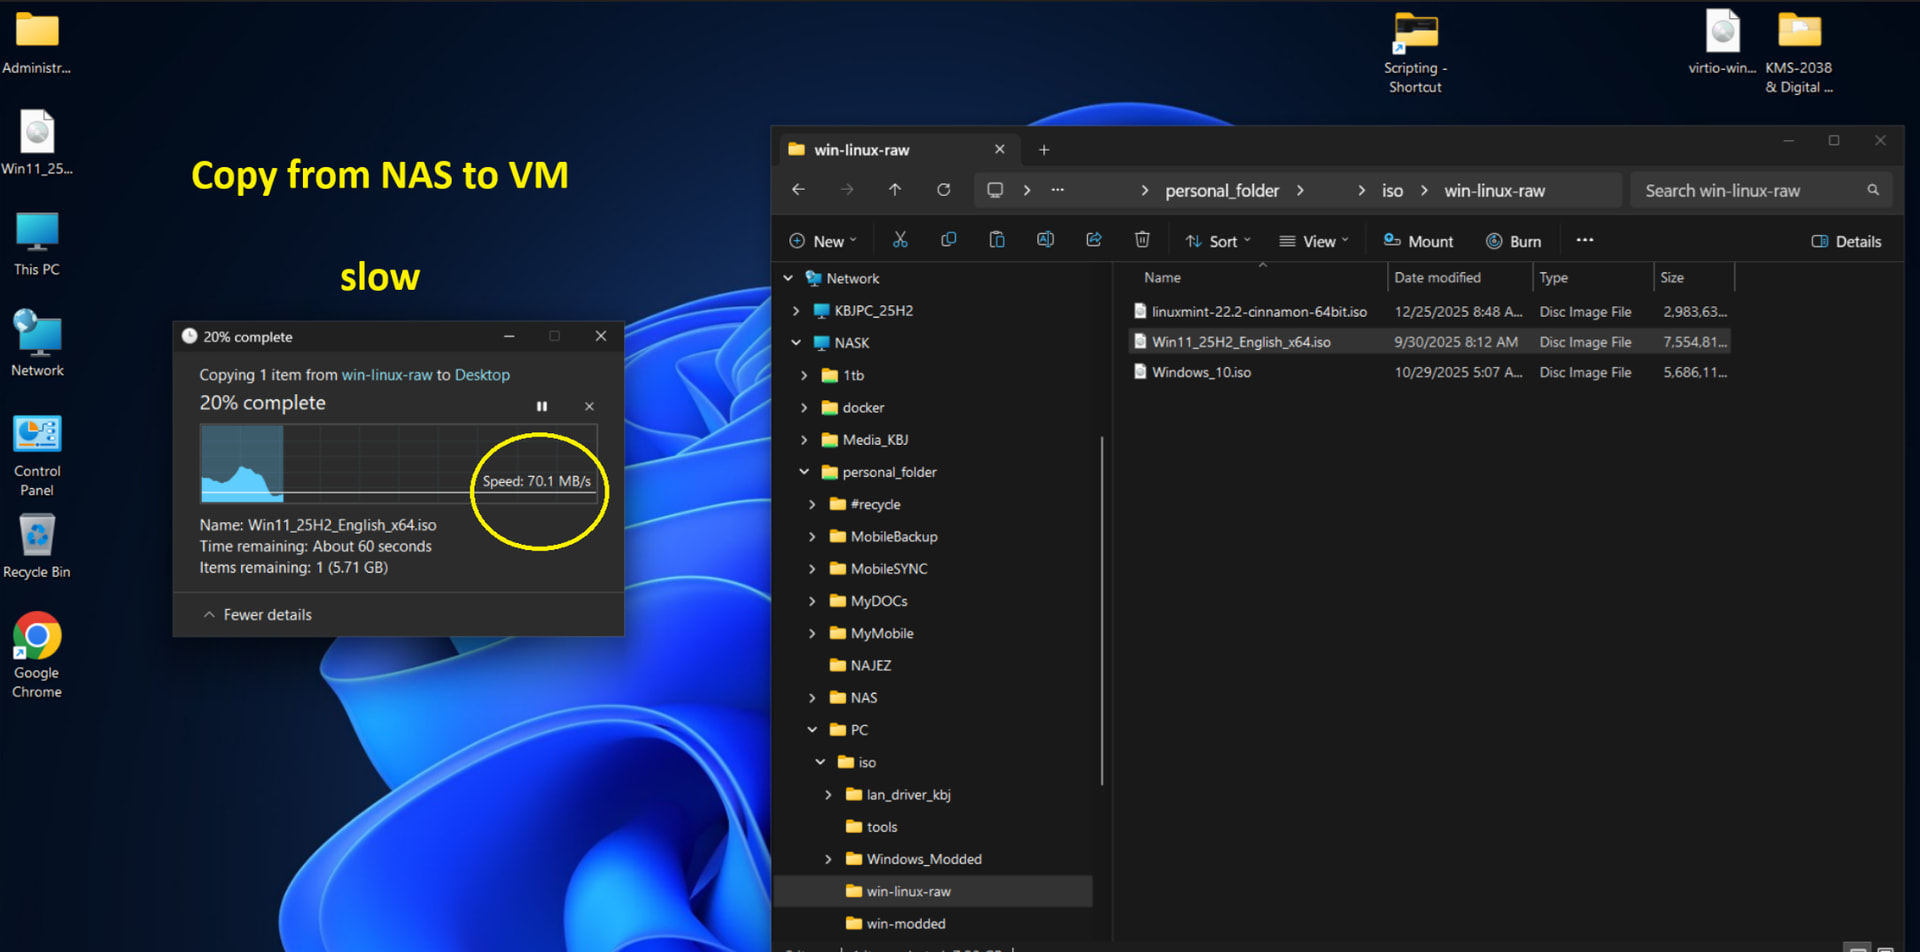This screenshot has height=952, width=1920.
Task: Click the Cut scissors icon in toolbar
Action: pyautogui.click(x=900, y=240)
